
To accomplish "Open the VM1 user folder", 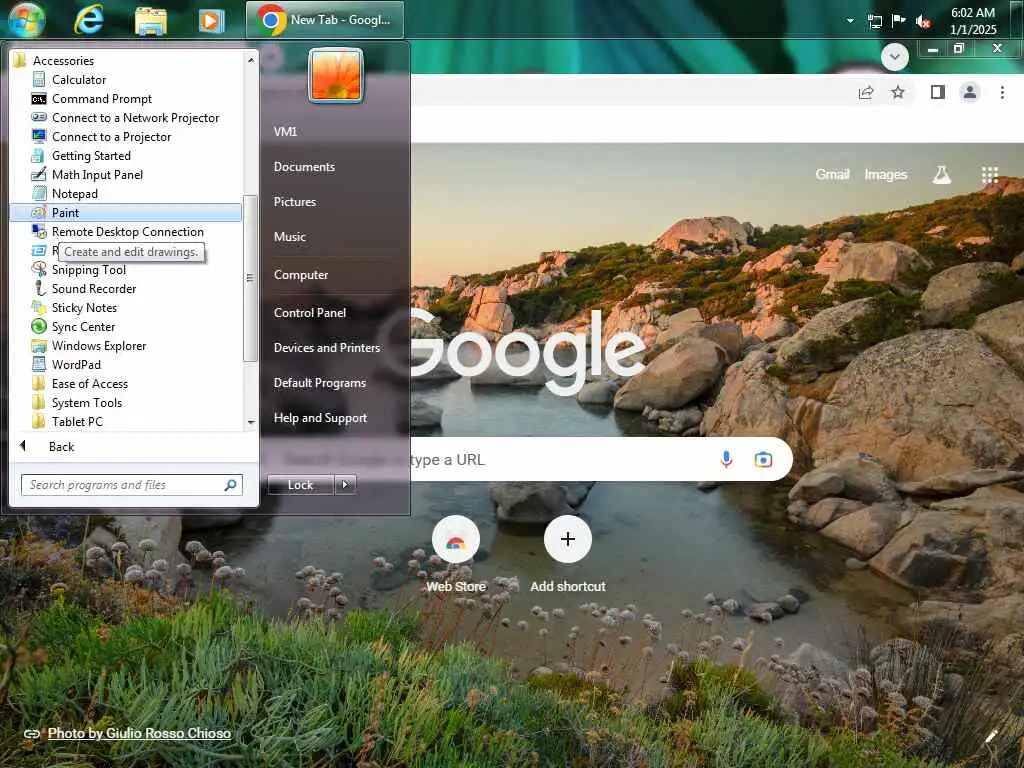I will click(285, 131).
